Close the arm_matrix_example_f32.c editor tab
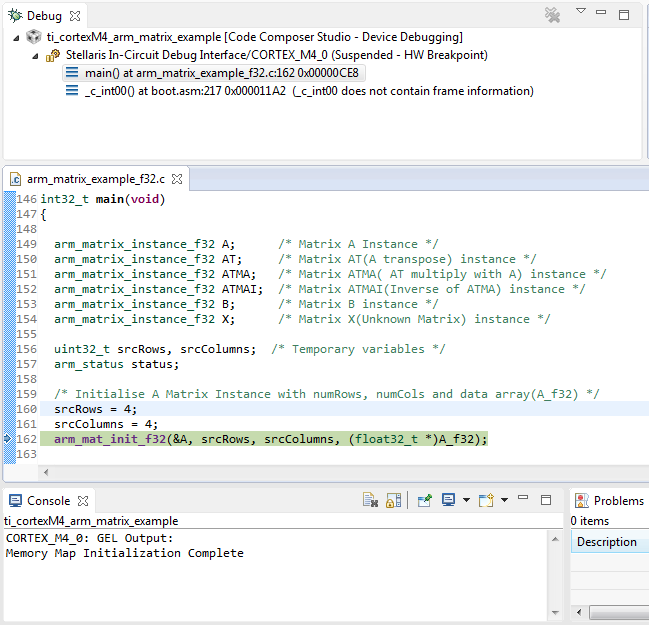The height and width of the screenshot is (625, 649). 177,179
